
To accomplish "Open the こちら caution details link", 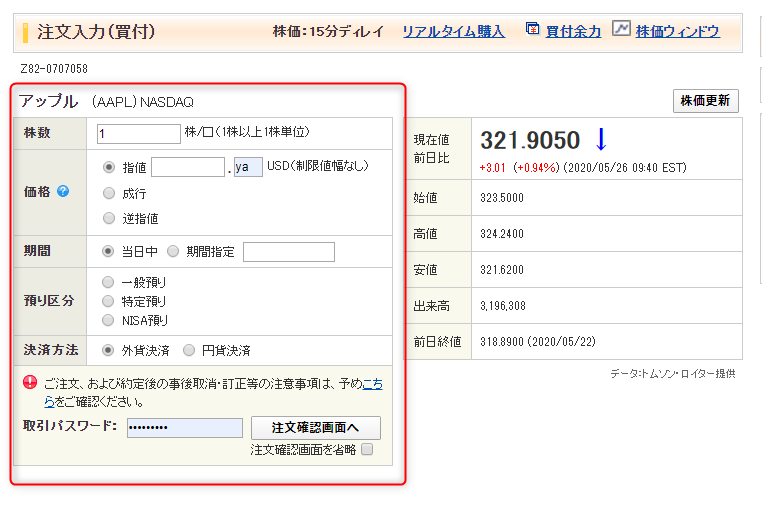I will 373,384.
